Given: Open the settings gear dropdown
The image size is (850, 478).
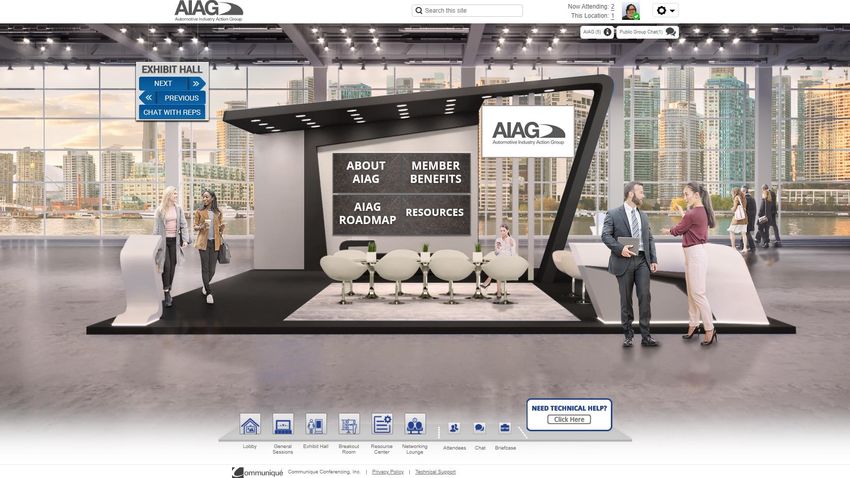Looking at the screenshot, I should point(666,10).
